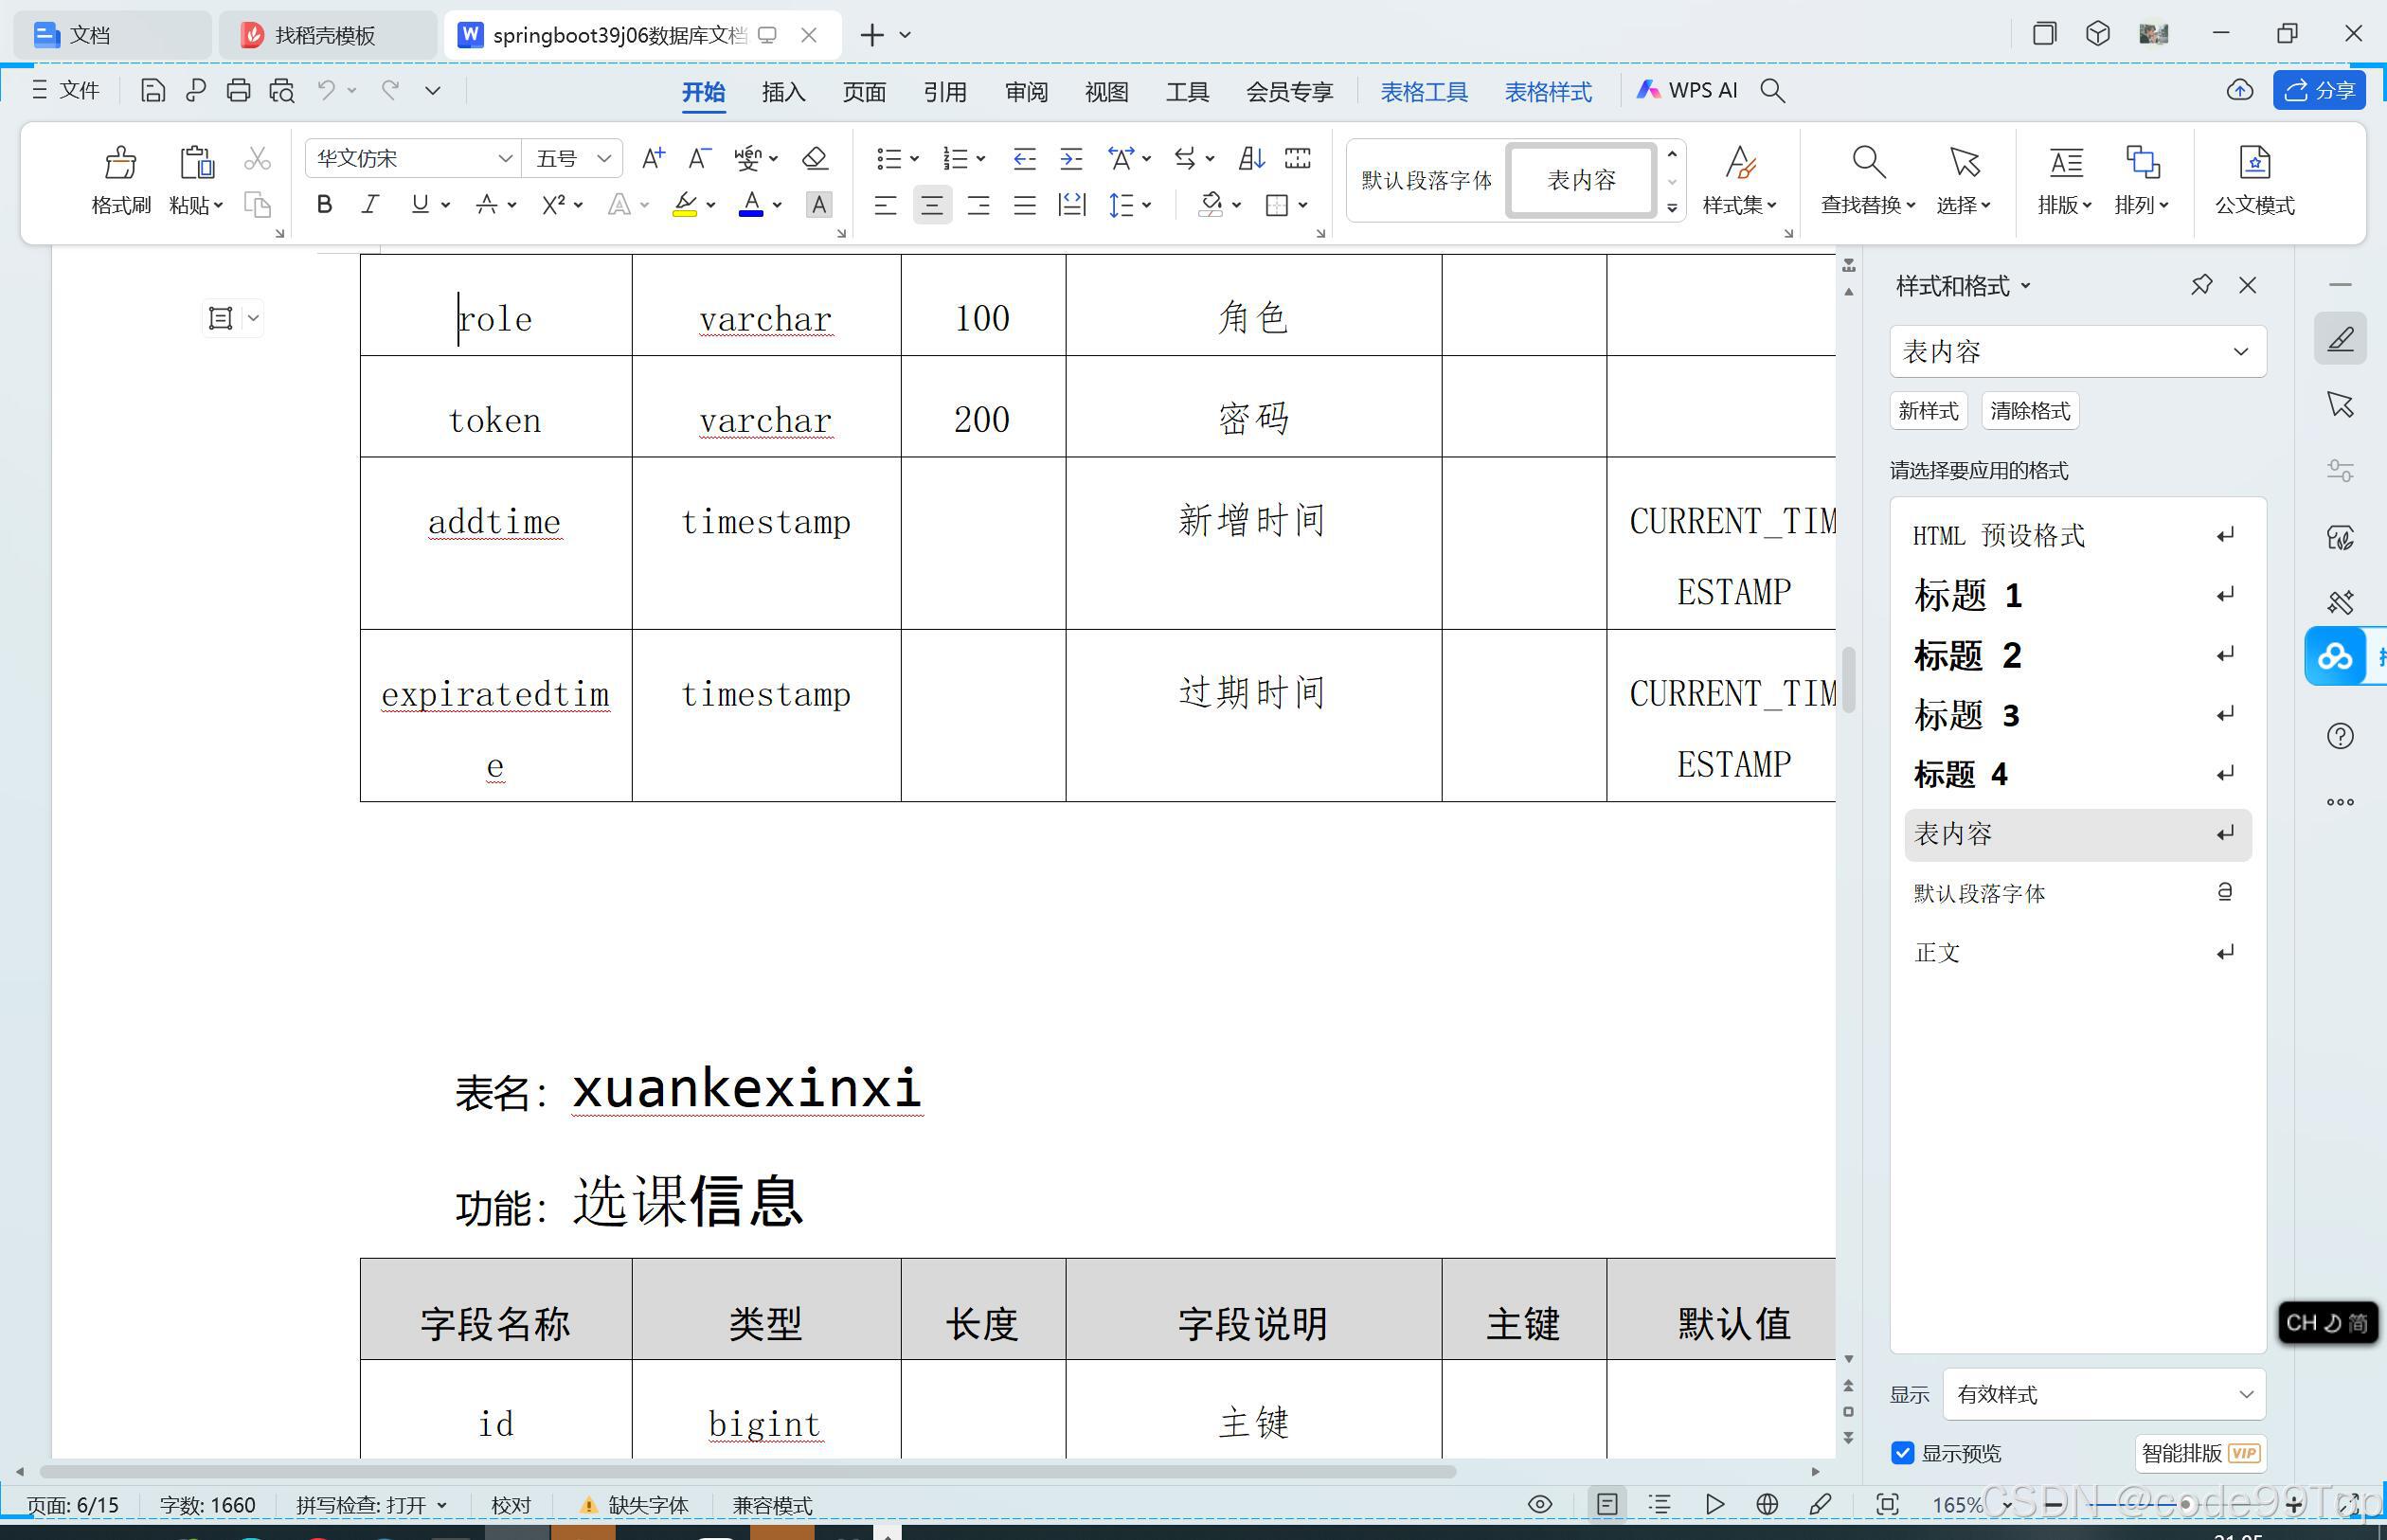Expand the 有效样式 display dropdown
Screen dimensions: 2387x1540
2103,1394
